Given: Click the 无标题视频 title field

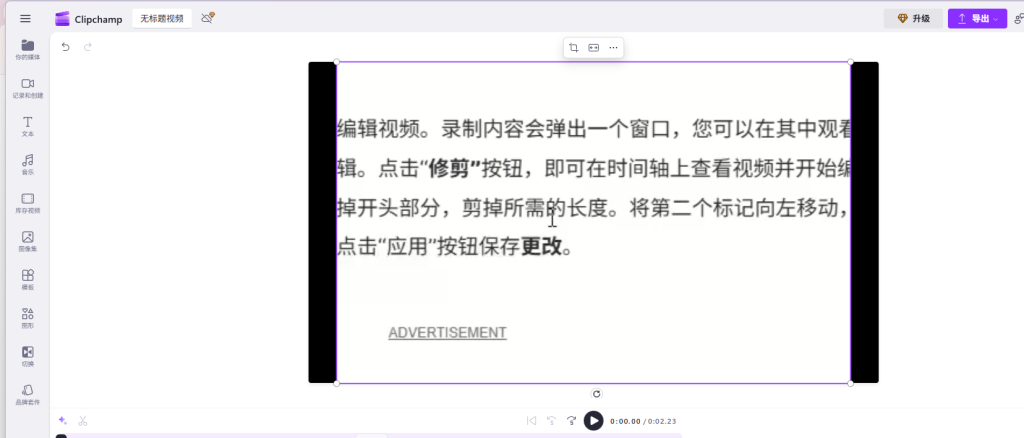Looking at the screenshot, I should coord(162,18).
